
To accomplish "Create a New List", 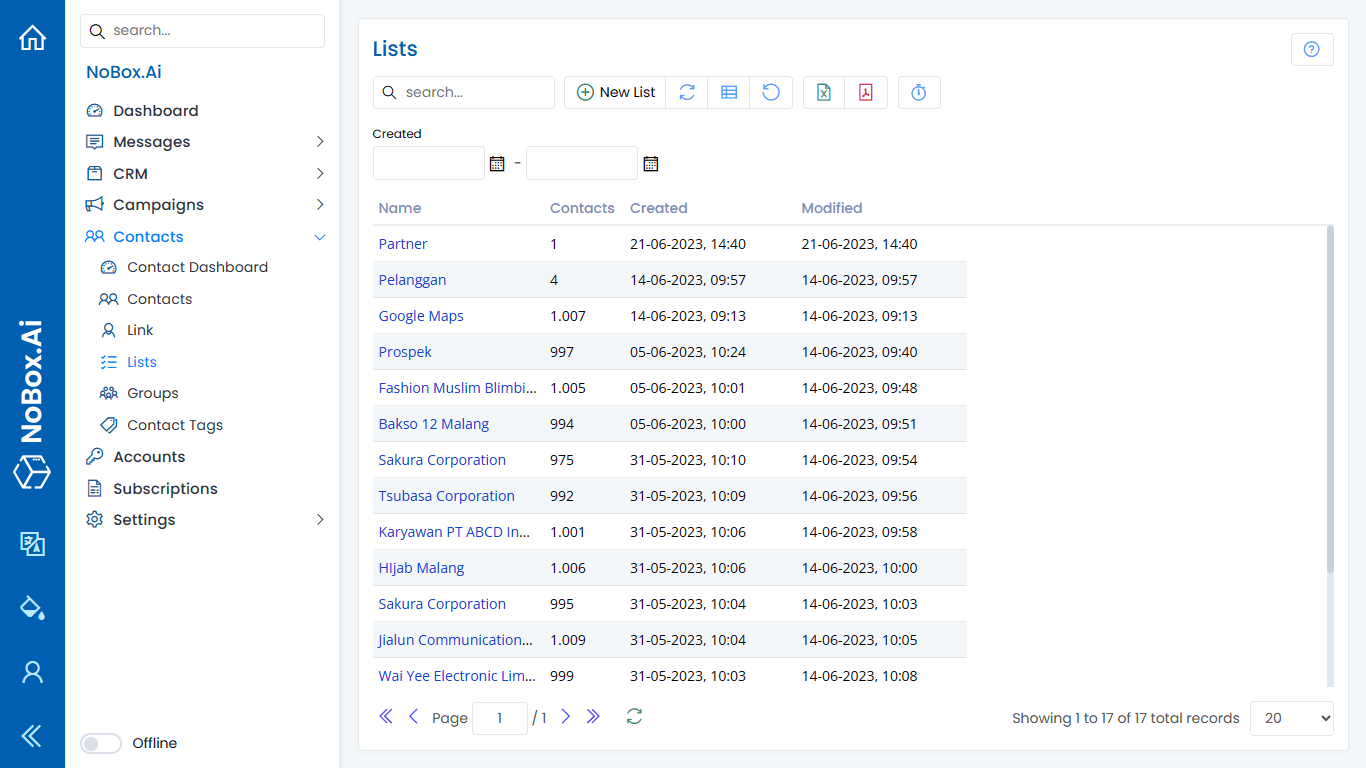I will pyautogui.click(x=614, y=92).
